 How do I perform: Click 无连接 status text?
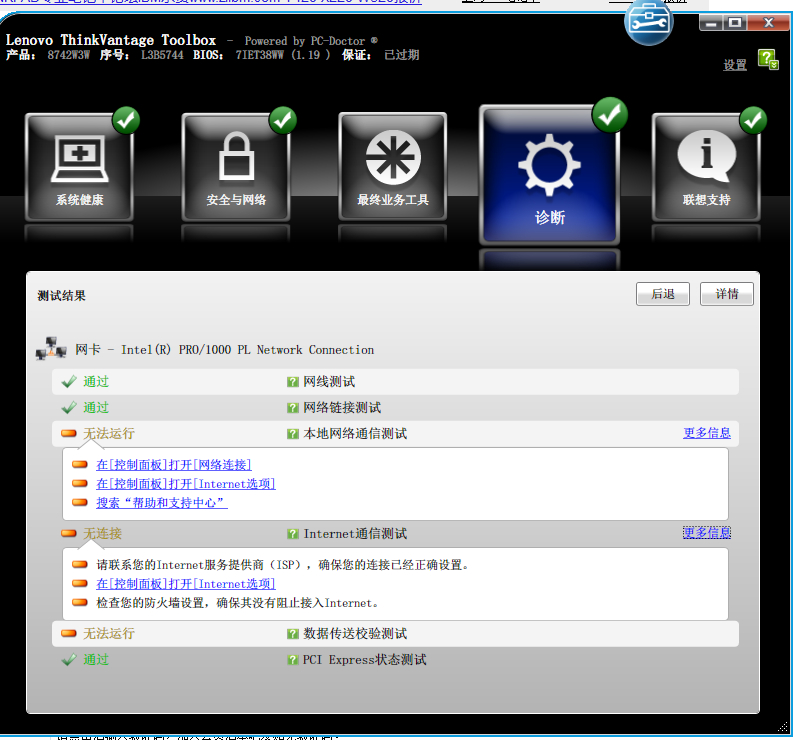tap(103, 533)
